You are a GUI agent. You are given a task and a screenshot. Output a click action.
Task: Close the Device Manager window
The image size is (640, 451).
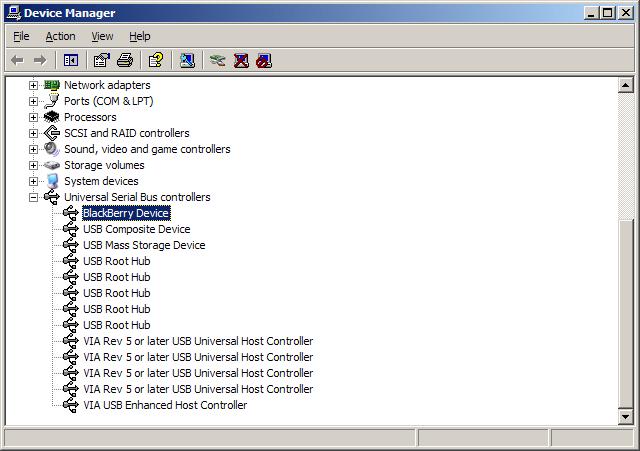pos(626,13)
